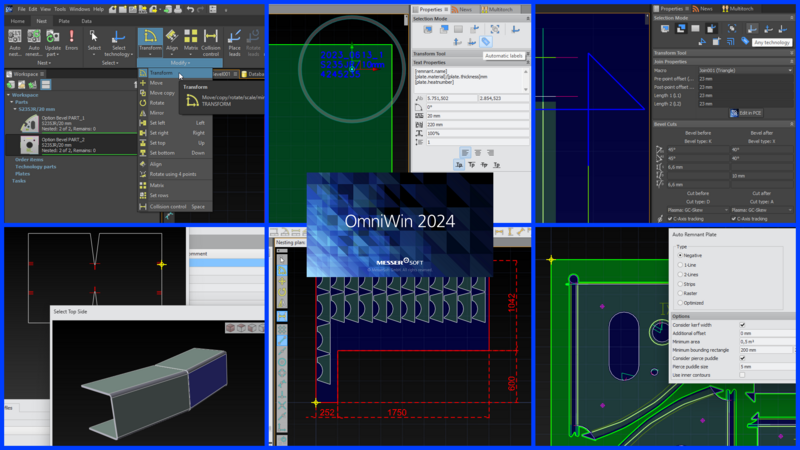The width and height of the screenshot is (800, 450).
Task: Select the center text alignment icon
Action: (x=478, y=153)
